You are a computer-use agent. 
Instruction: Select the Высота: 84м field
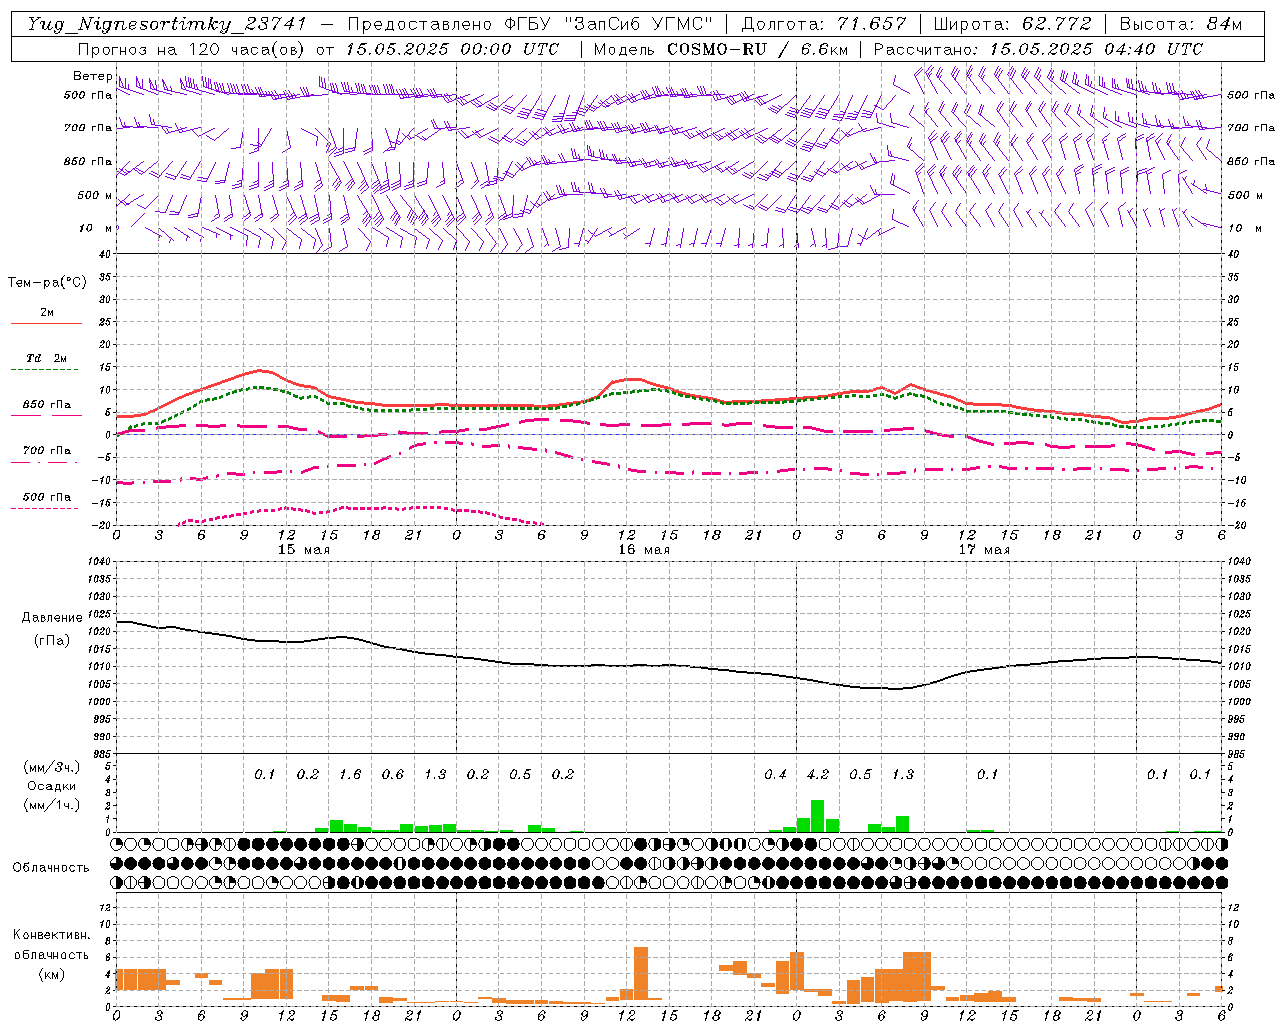point(1180,24)
